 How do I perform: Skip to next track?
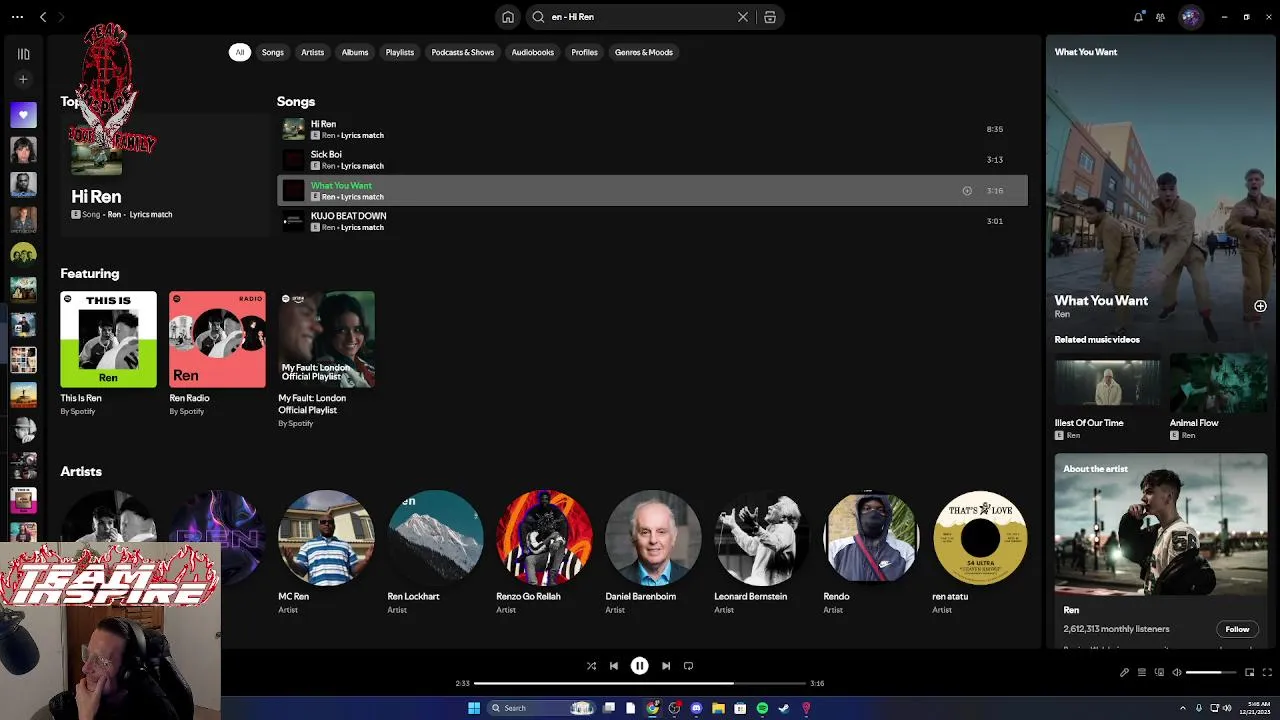[665, 665]
